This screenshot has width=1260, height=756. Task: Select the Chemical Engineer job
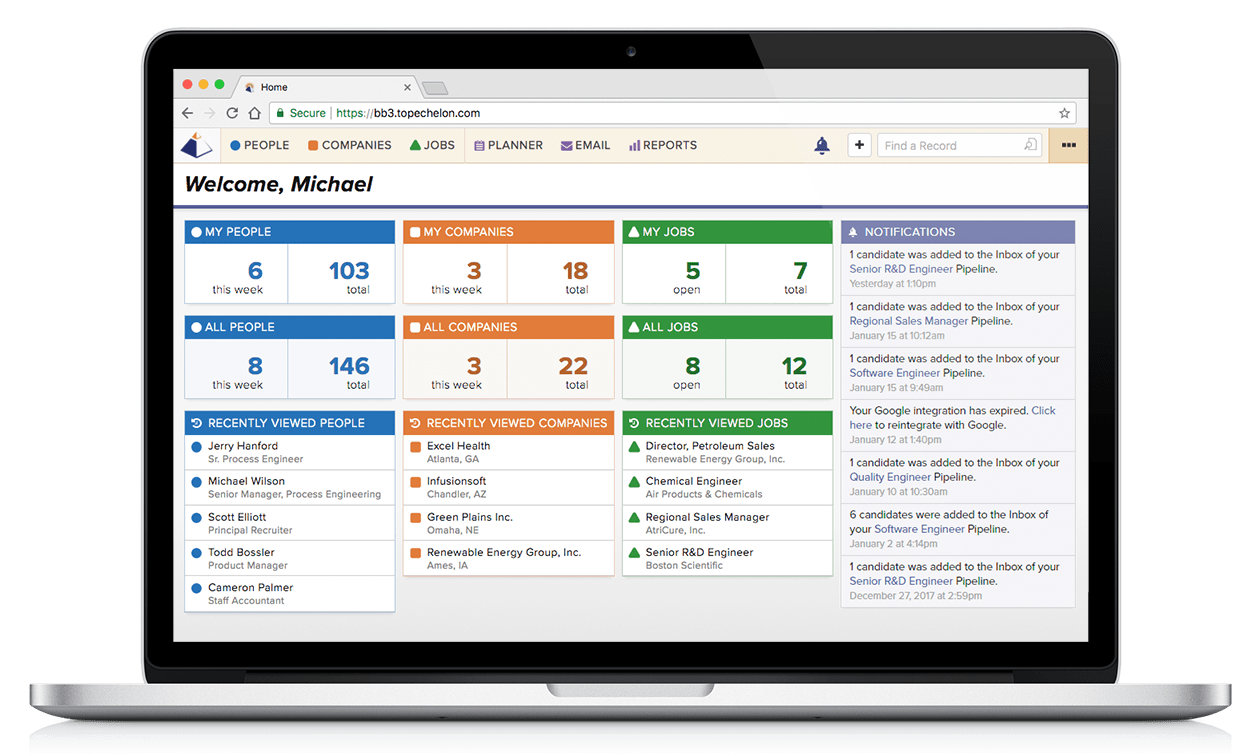pos(693,481)
